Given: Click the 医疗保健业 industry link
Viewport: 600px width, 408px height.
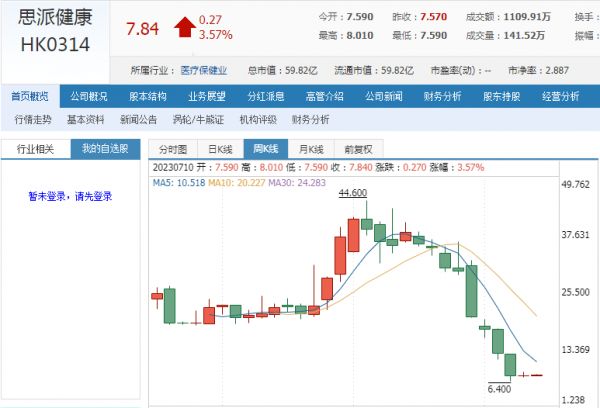Looking at the screenshot, I should [x=203, y=71].
